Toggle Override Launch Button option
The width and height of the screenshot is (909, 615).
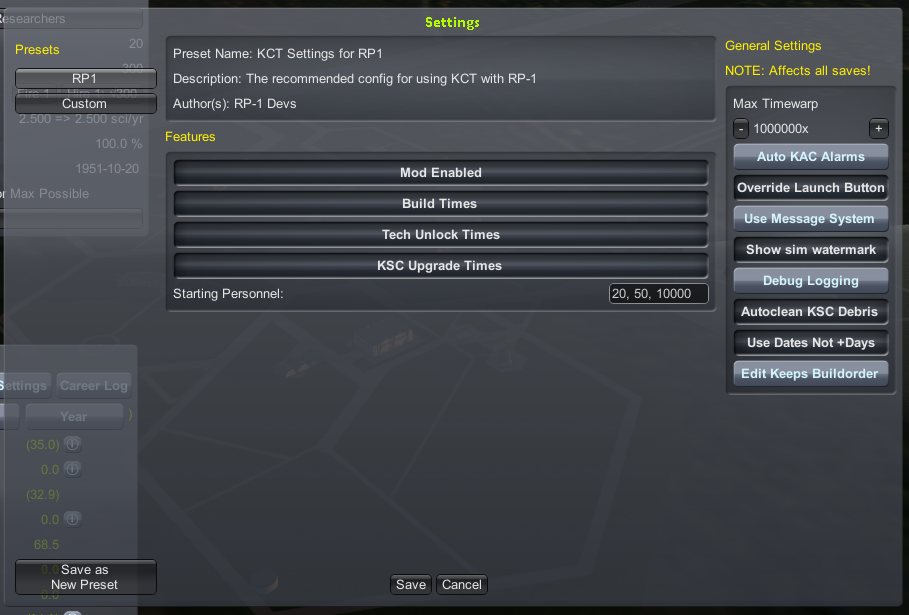[x=810, y=188]
